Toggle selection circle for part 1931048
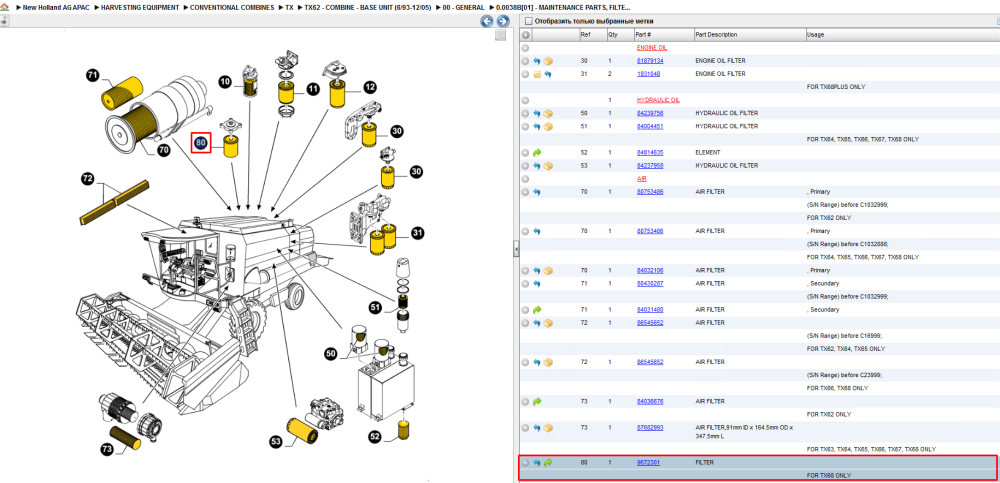The width and height of the screenshot is (1000, 483). coord(526,74)
